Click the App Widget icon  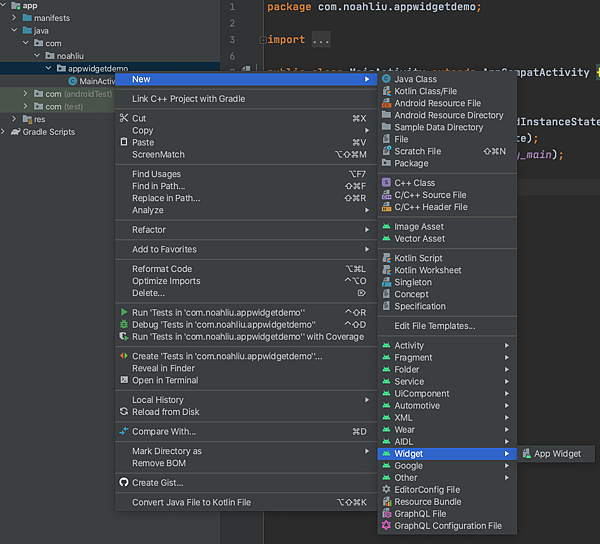point(527,453)
